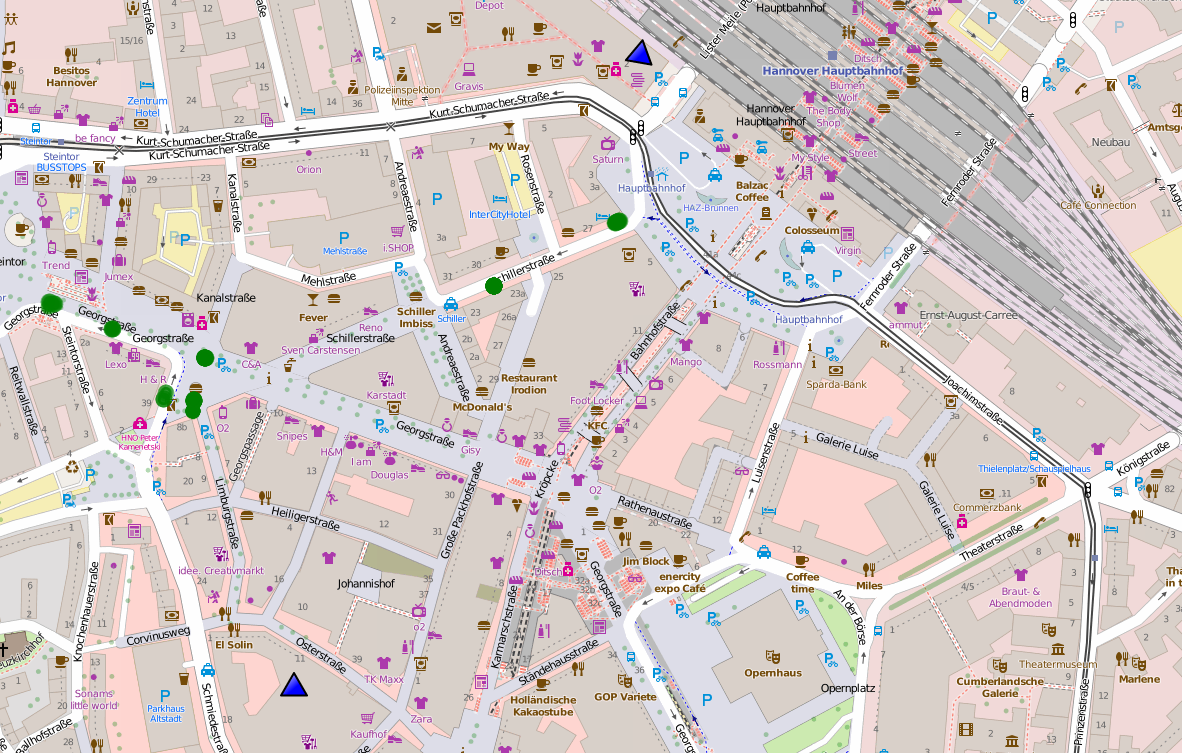Click the info icon left of Galerie Luise
The width and height of the screenshot is (1182, 753).
(x=806, y=438)
